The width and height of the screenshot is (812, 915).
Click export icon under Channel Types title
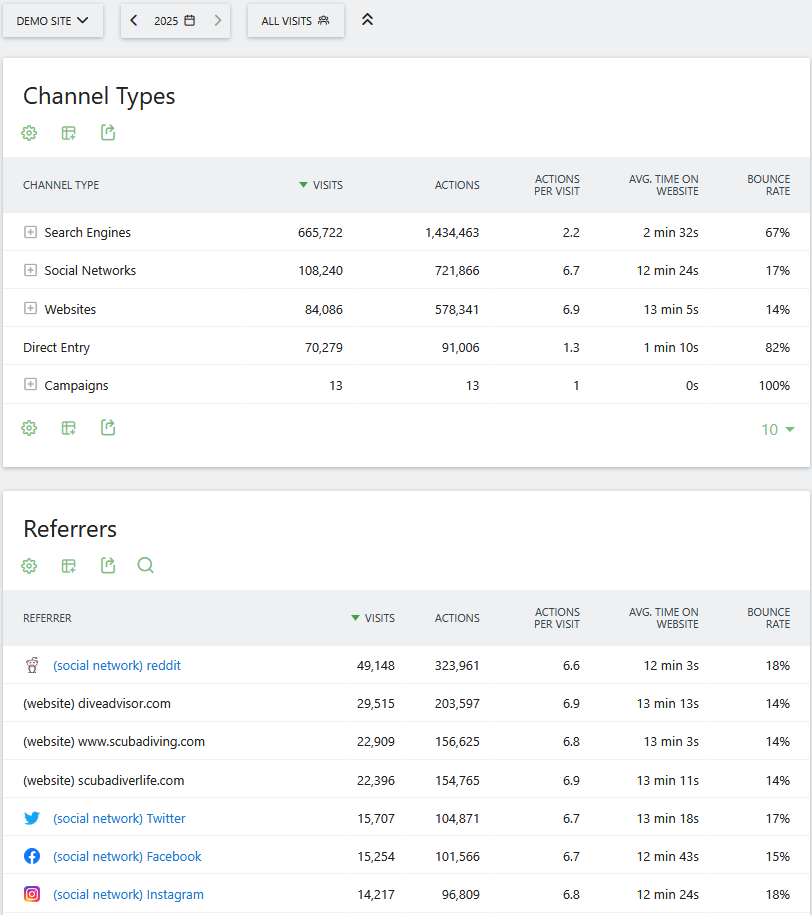(x=108, y=133)
